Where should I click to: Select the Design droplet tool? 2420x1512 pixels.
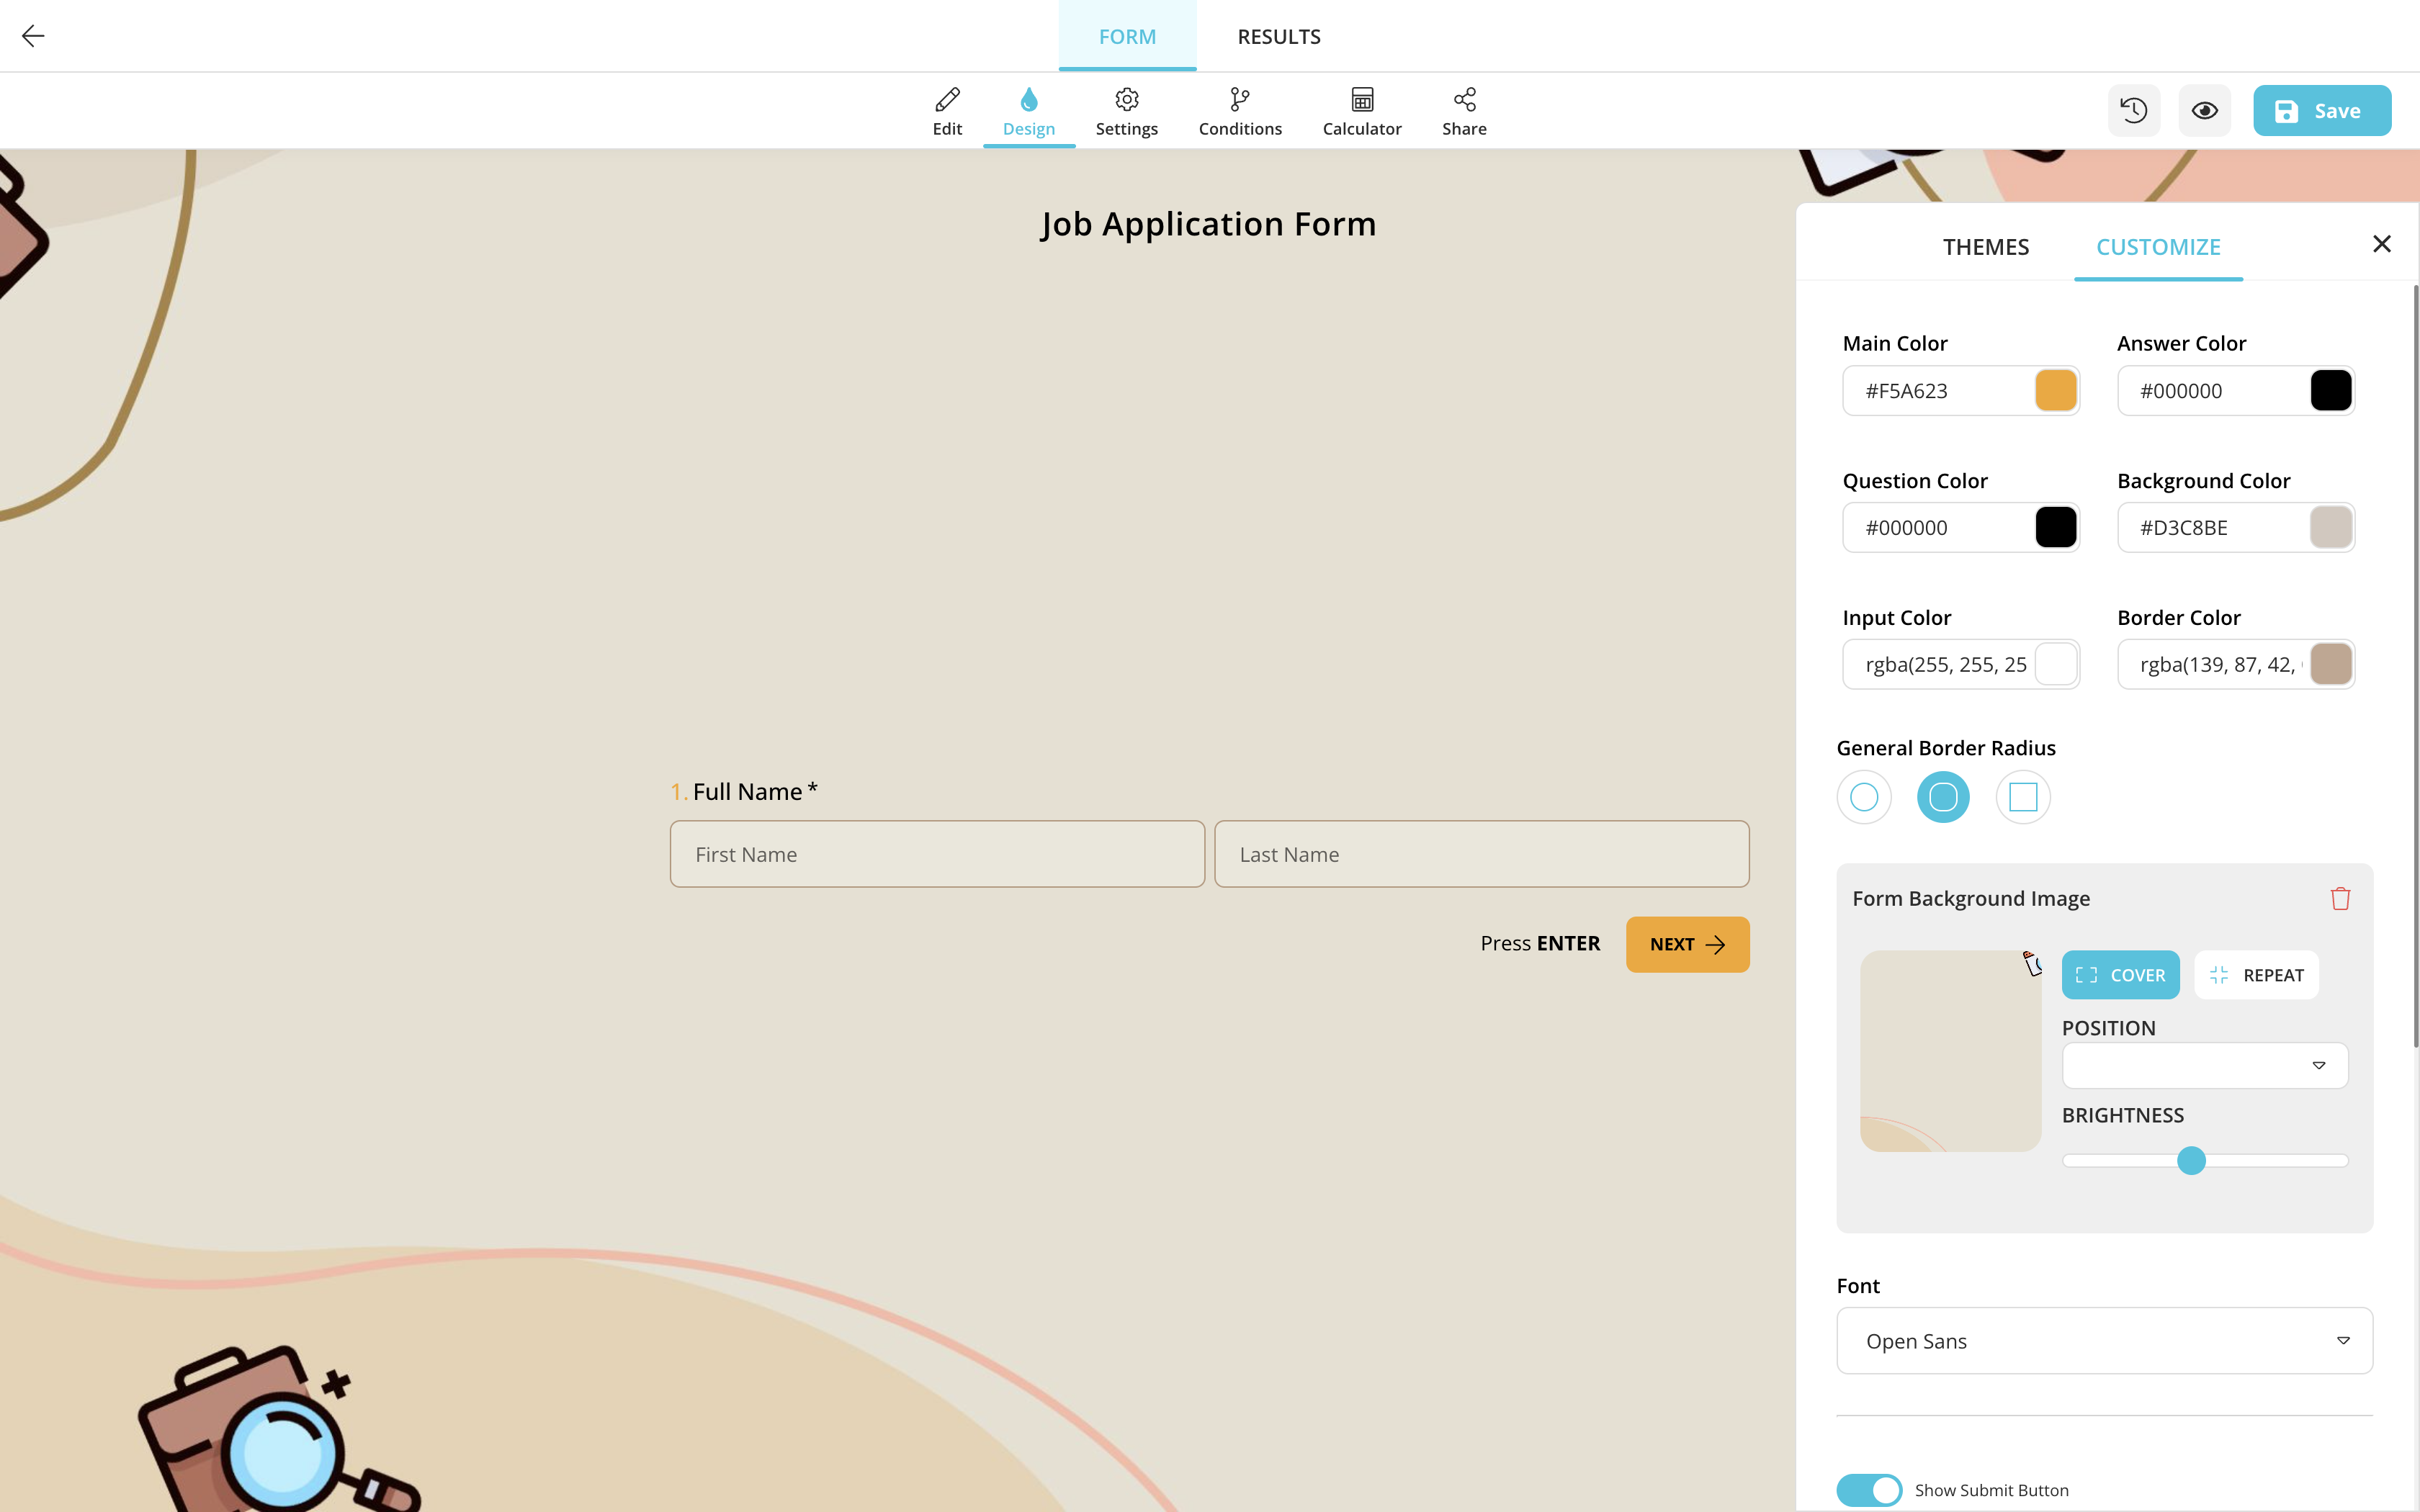coord(1028,111)
